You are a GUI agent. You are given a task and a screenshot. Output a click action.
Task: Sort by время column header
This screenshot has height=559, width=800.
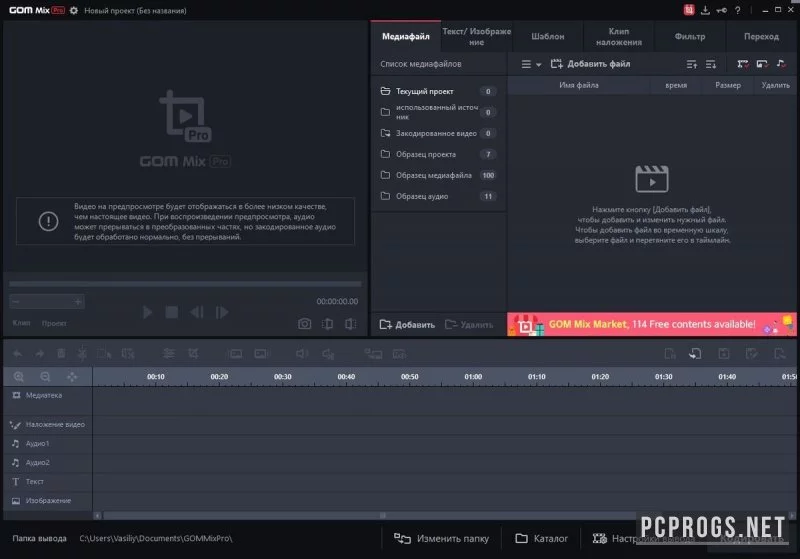676,85
